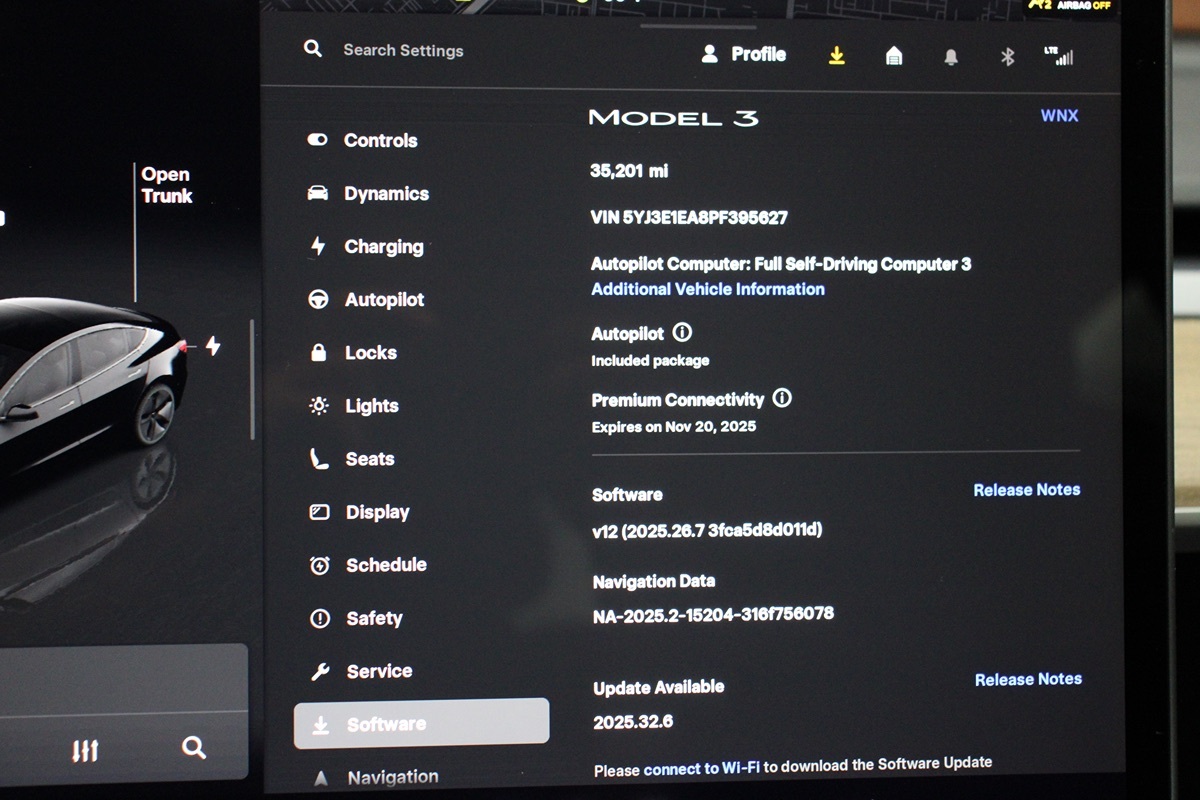Open the notifications bell icon

(x=951, y=57)
